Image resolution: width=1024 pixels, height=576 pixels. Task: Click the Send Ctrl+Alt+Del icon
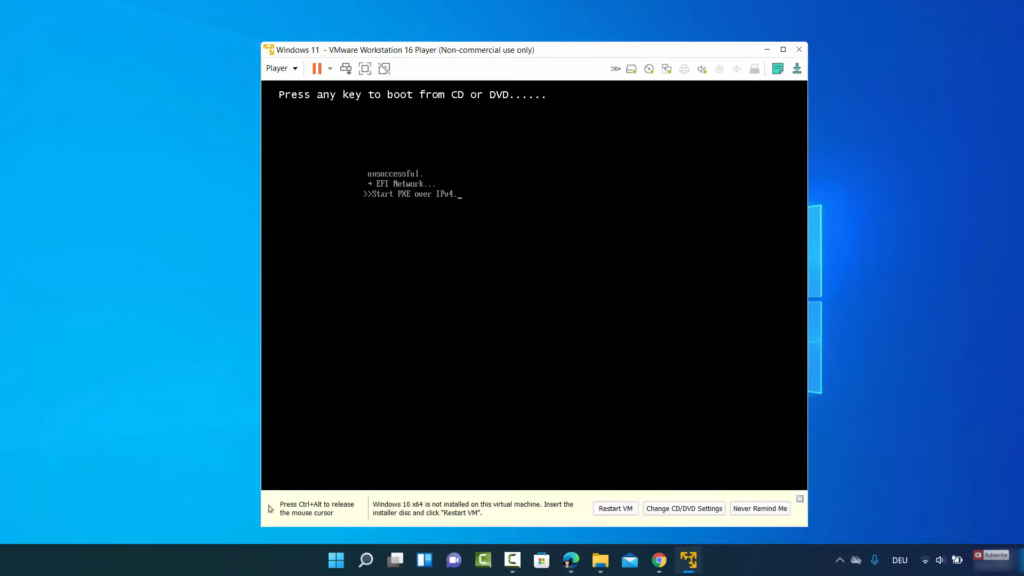click(346, 69)
